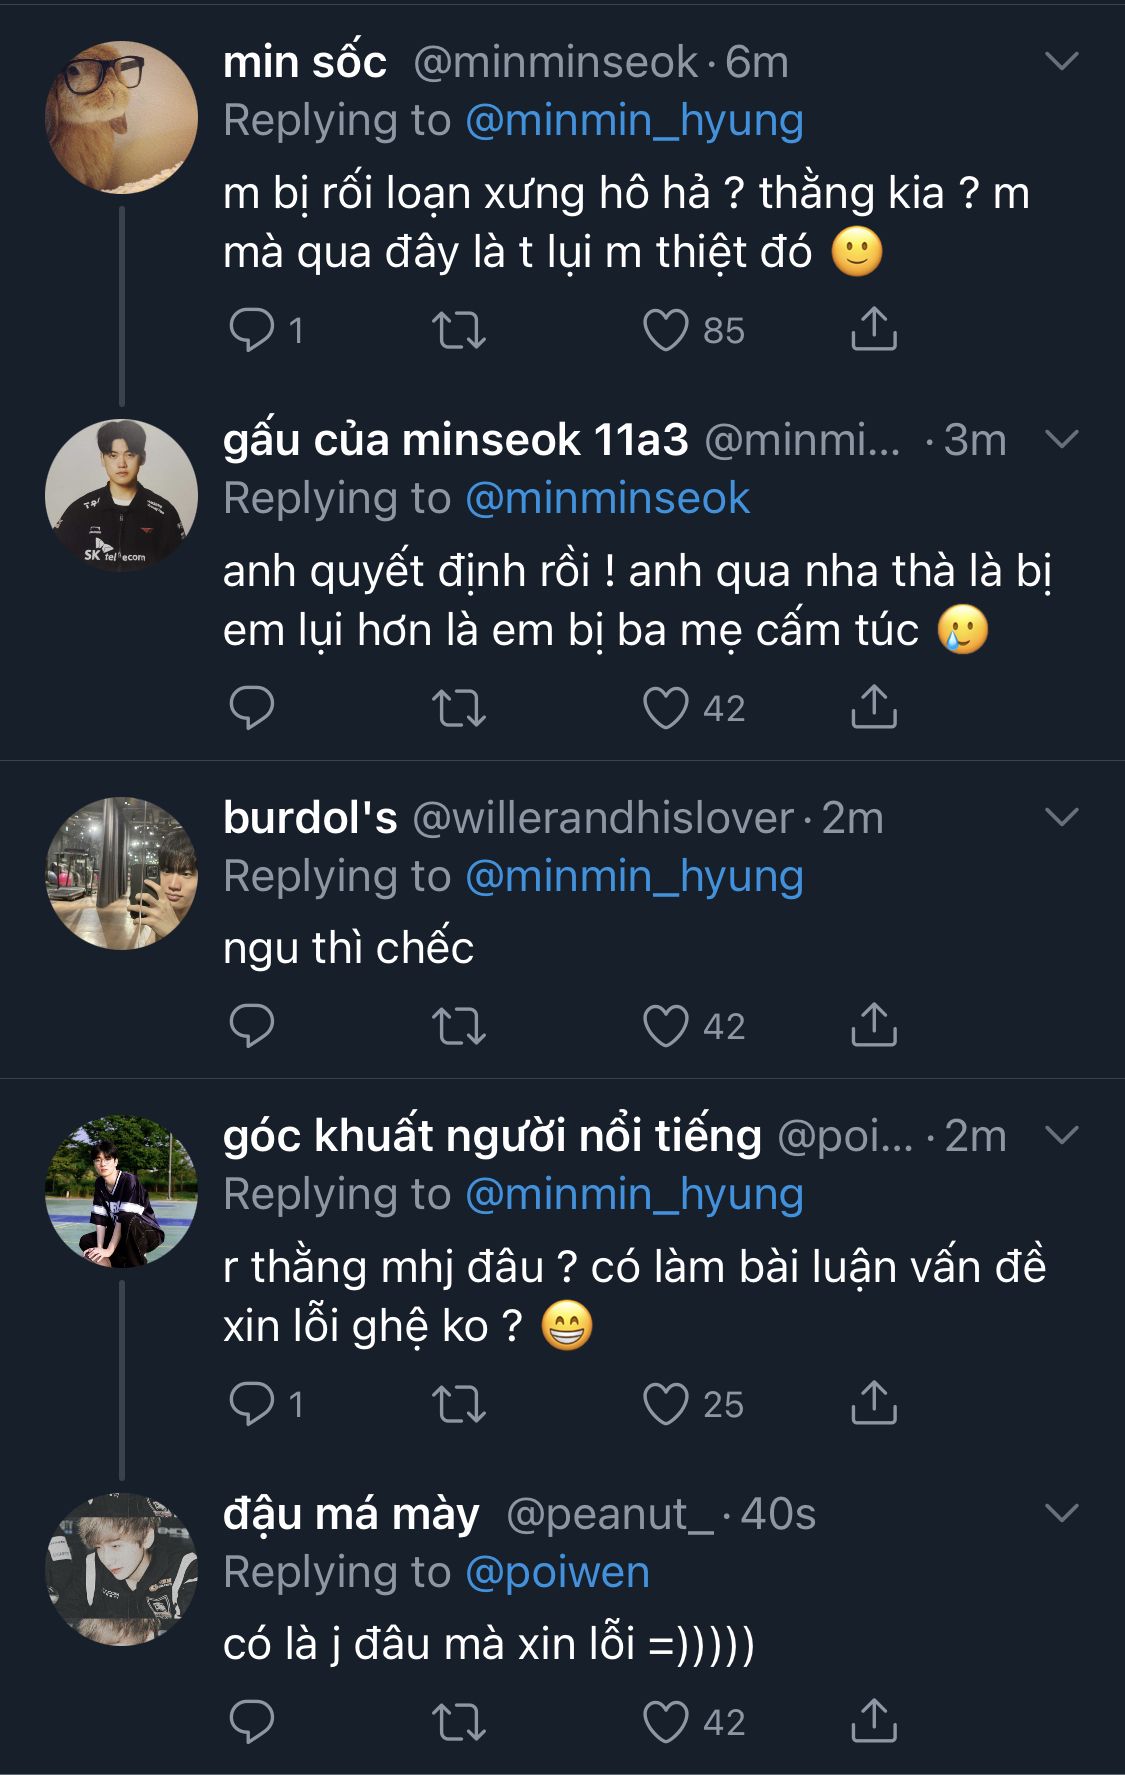Retweet min sốc's tweet

pyautogui.click(x=459, y=330)
